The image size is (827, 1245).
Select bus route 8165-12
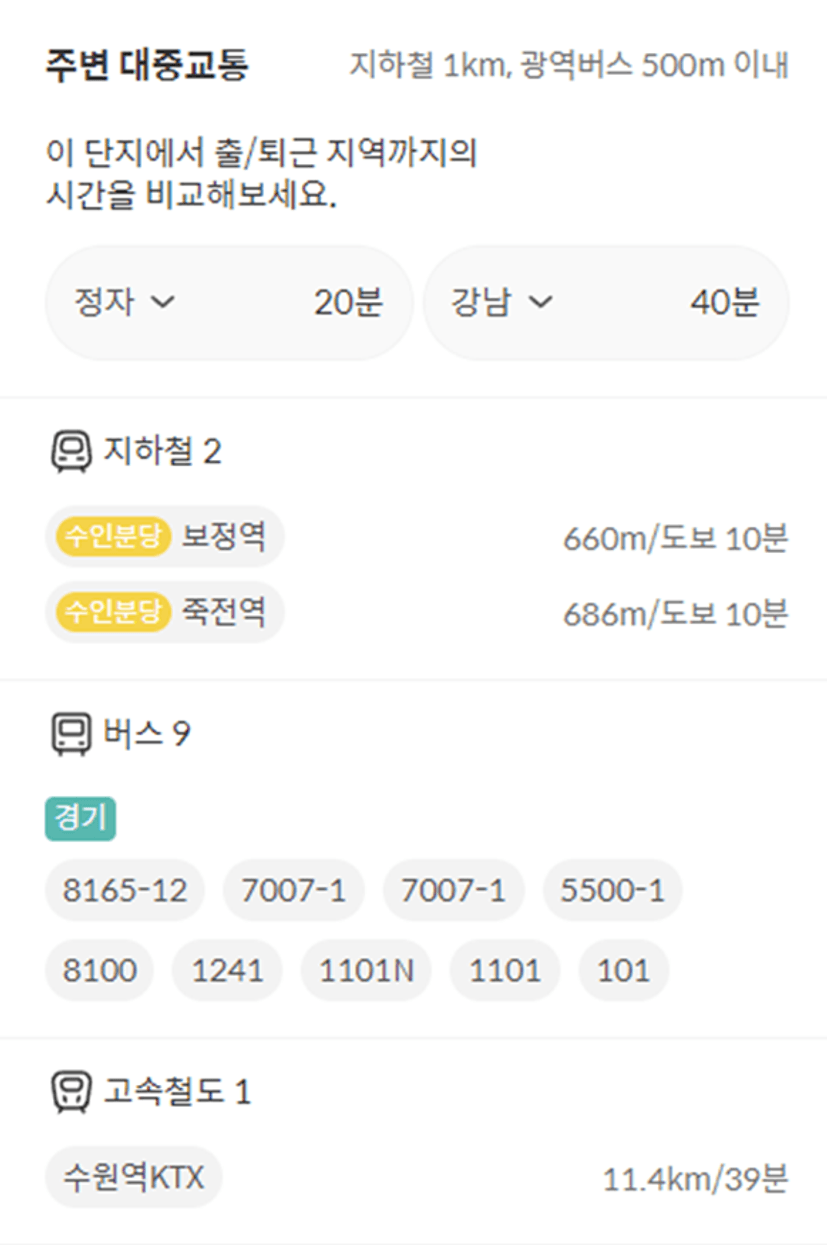(x=125, y=890)
